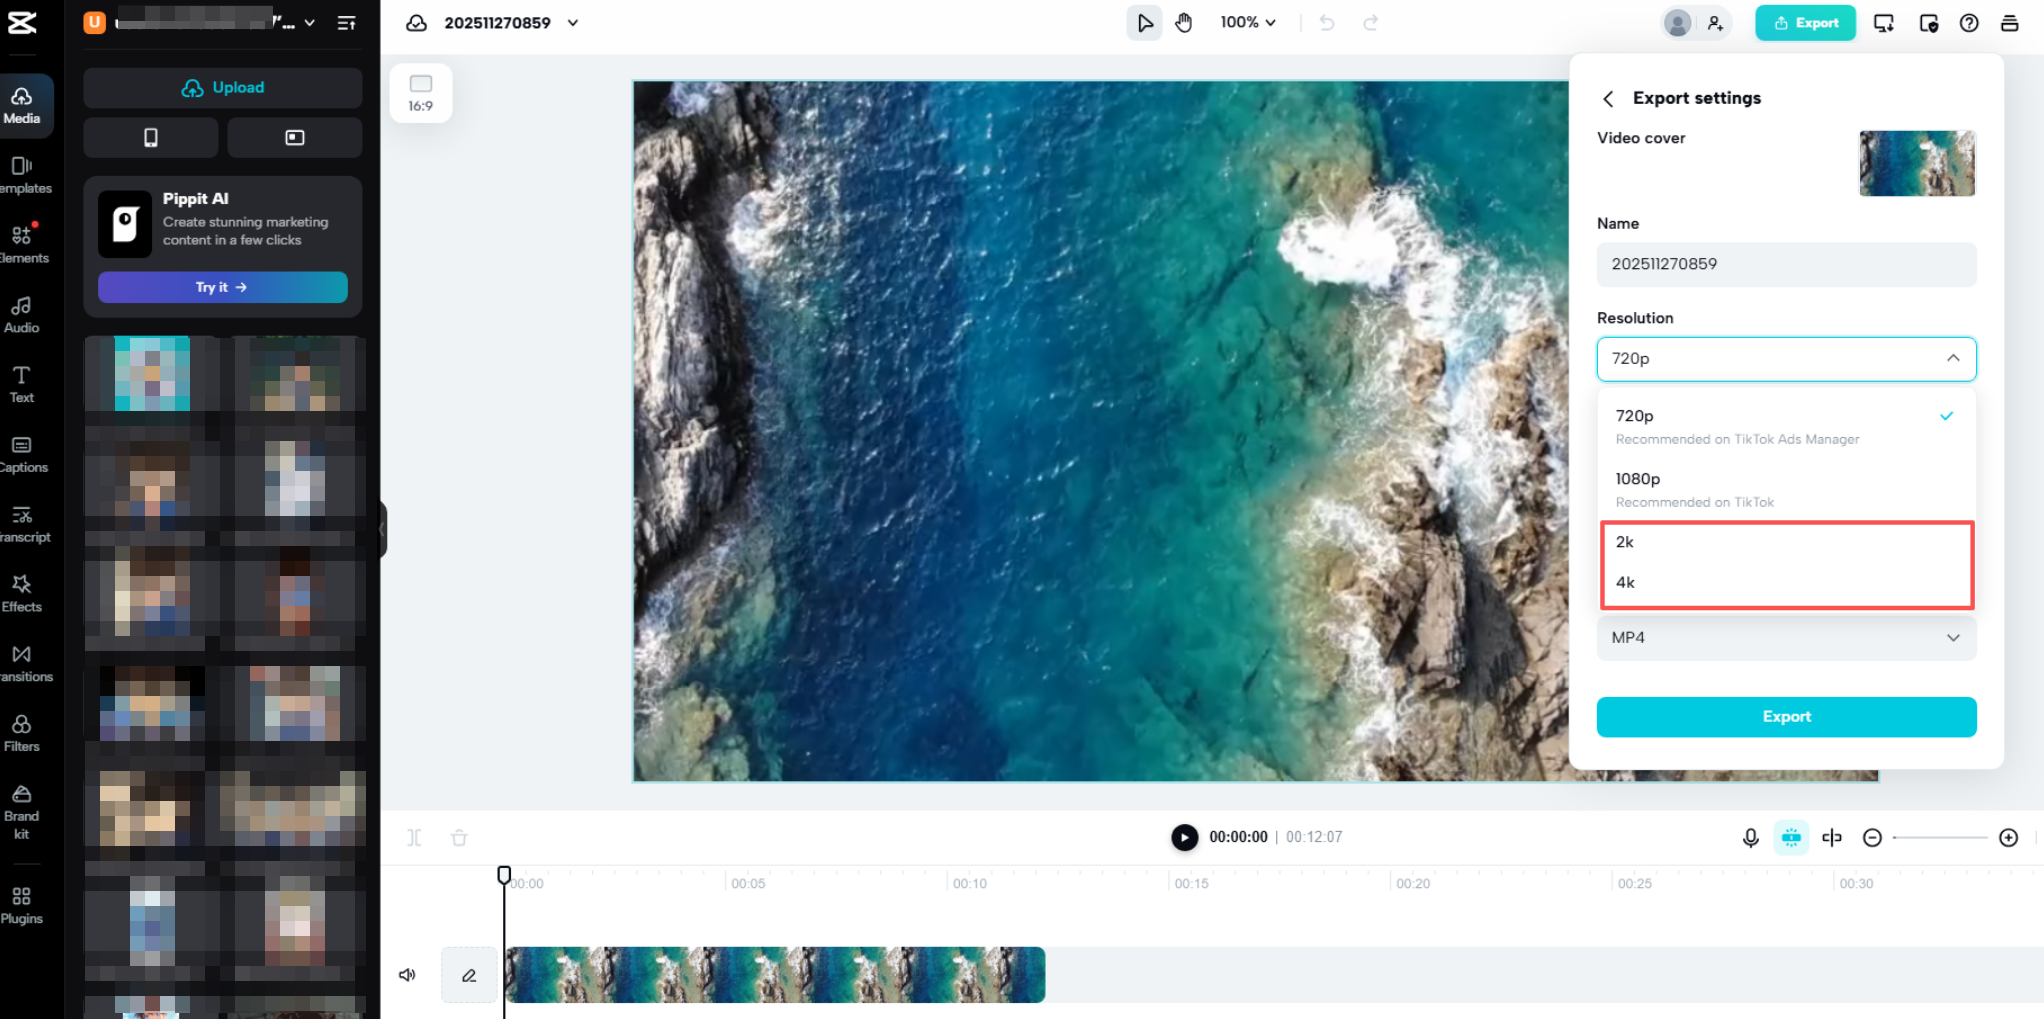Open the MP4 format dropdown
Image resolution: width=2044 pixels, height=1019 pixels.
1786,637
